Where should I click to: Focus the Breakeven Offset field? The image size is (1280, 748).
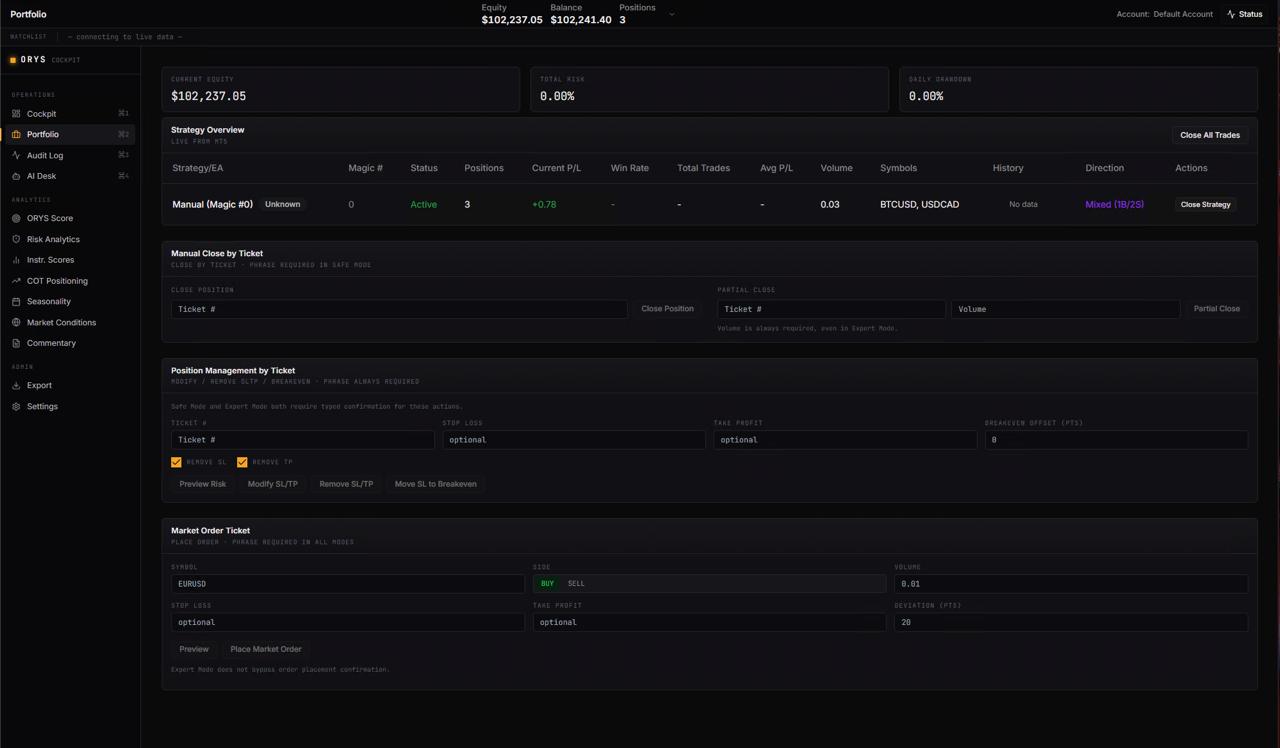tap(1116, 440)
